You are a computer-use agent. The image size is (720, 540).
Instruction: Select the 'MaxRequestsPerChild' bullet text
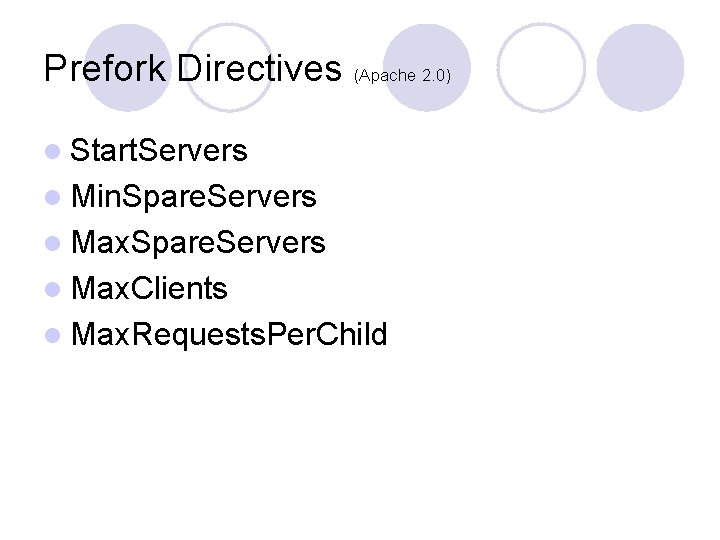tap(230, 334)
